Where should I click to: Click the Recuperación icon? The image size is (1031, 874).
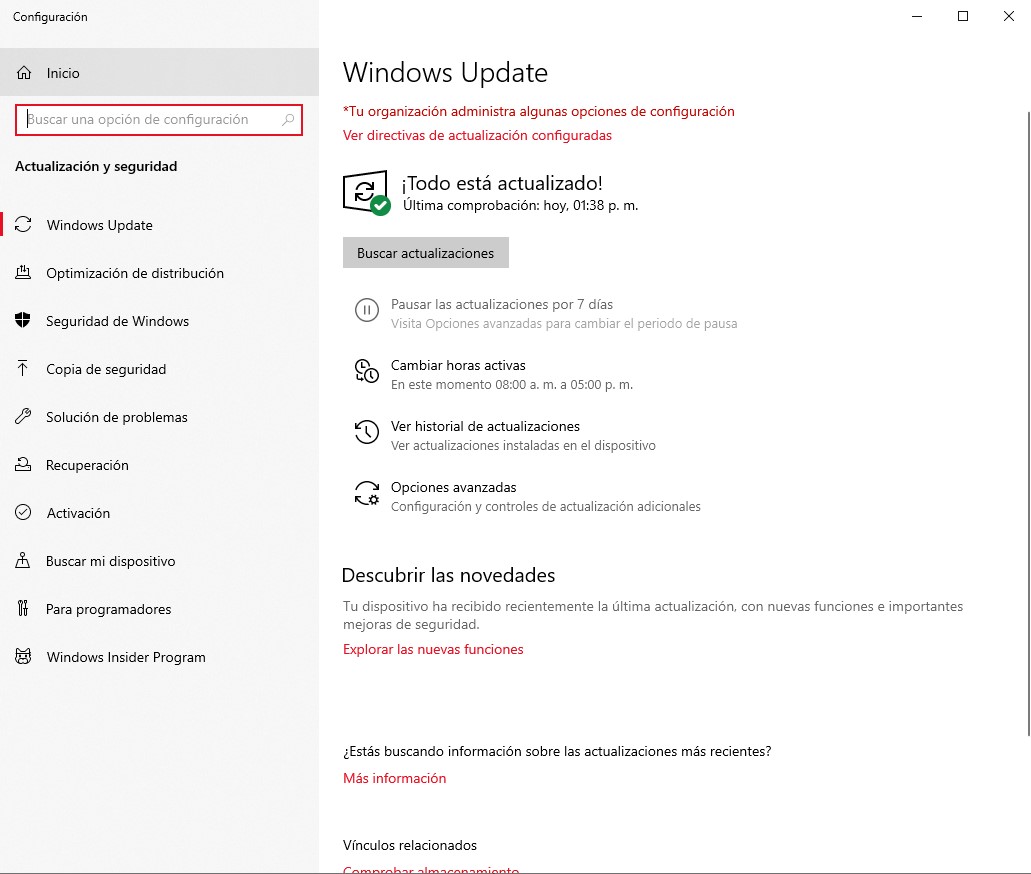pos(23,464)
